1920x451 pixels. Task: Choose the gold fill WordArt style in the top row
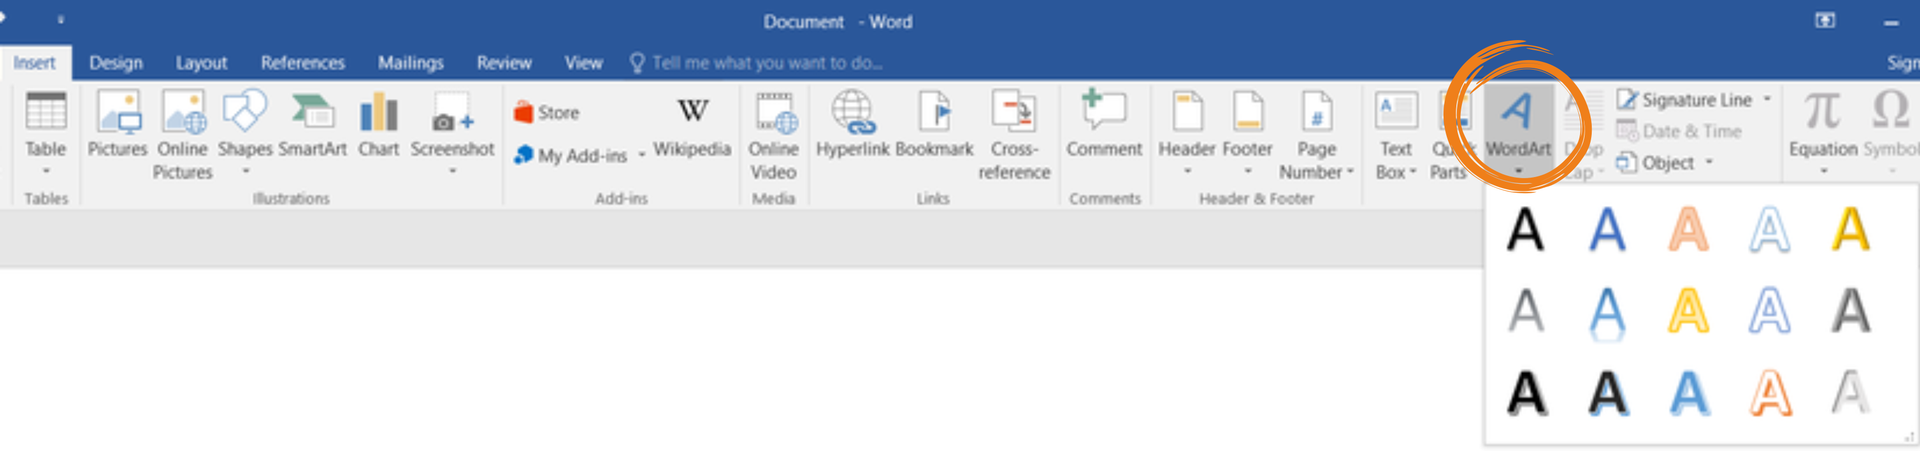(1850, 229)
